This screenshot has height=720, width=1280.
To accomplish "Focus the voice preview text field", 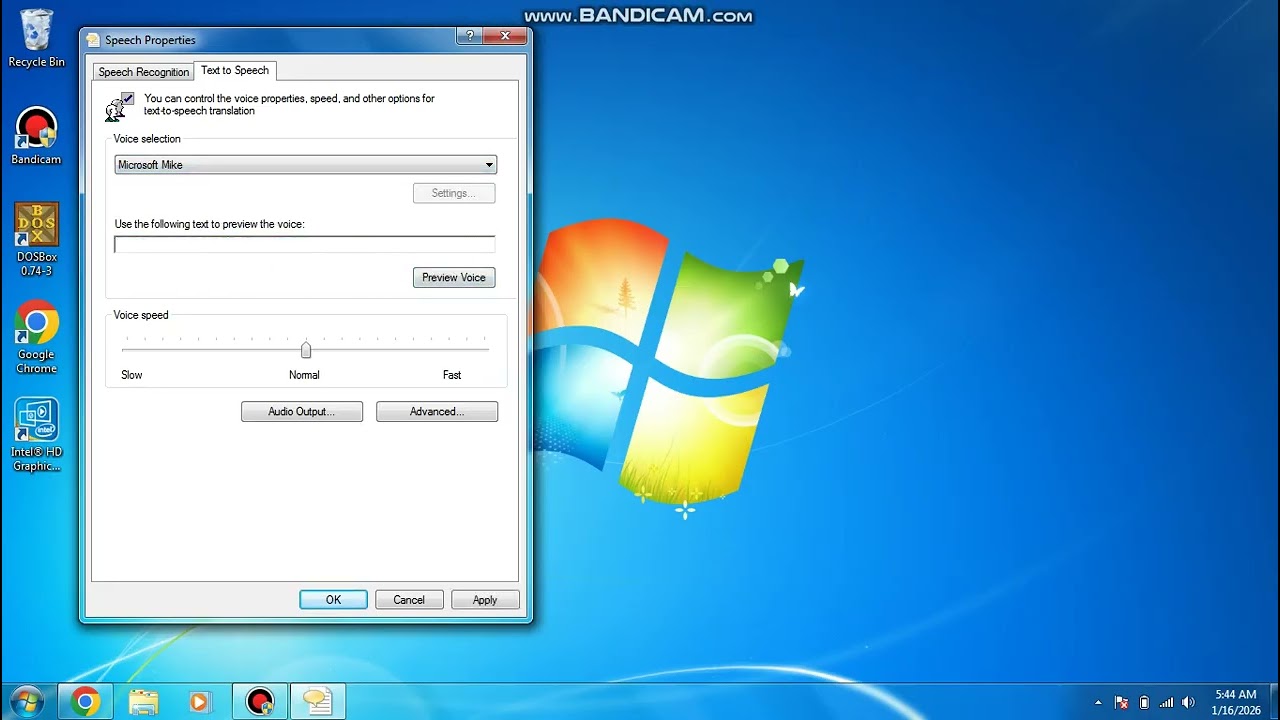I will click(304, 244).
